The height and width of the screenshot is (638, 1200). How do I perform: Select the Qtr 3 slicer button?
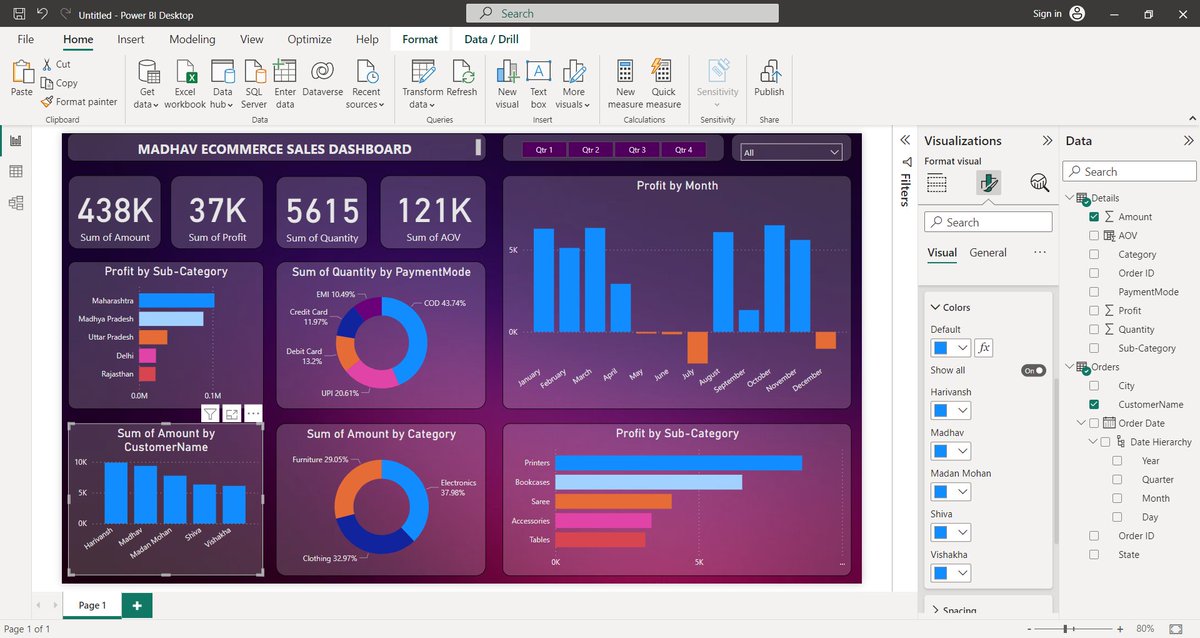pos(637,150)
